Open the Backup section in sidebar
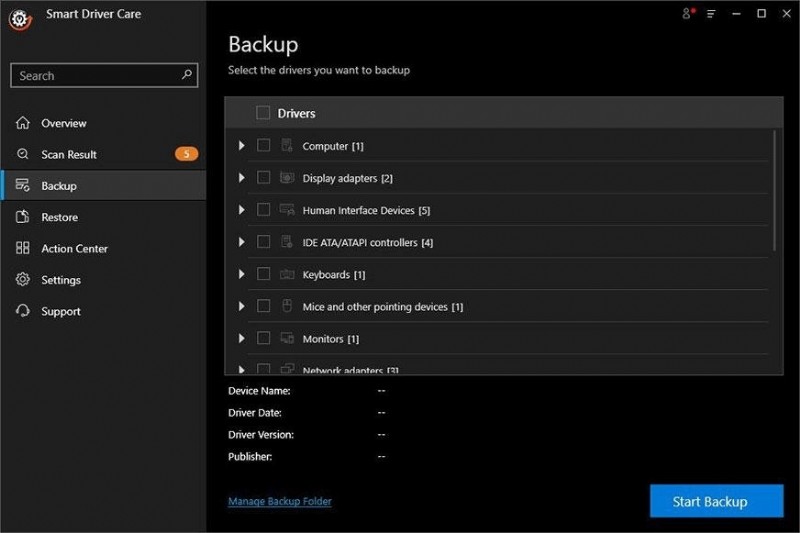The image size is (800, 533). [x=59, y=186]
